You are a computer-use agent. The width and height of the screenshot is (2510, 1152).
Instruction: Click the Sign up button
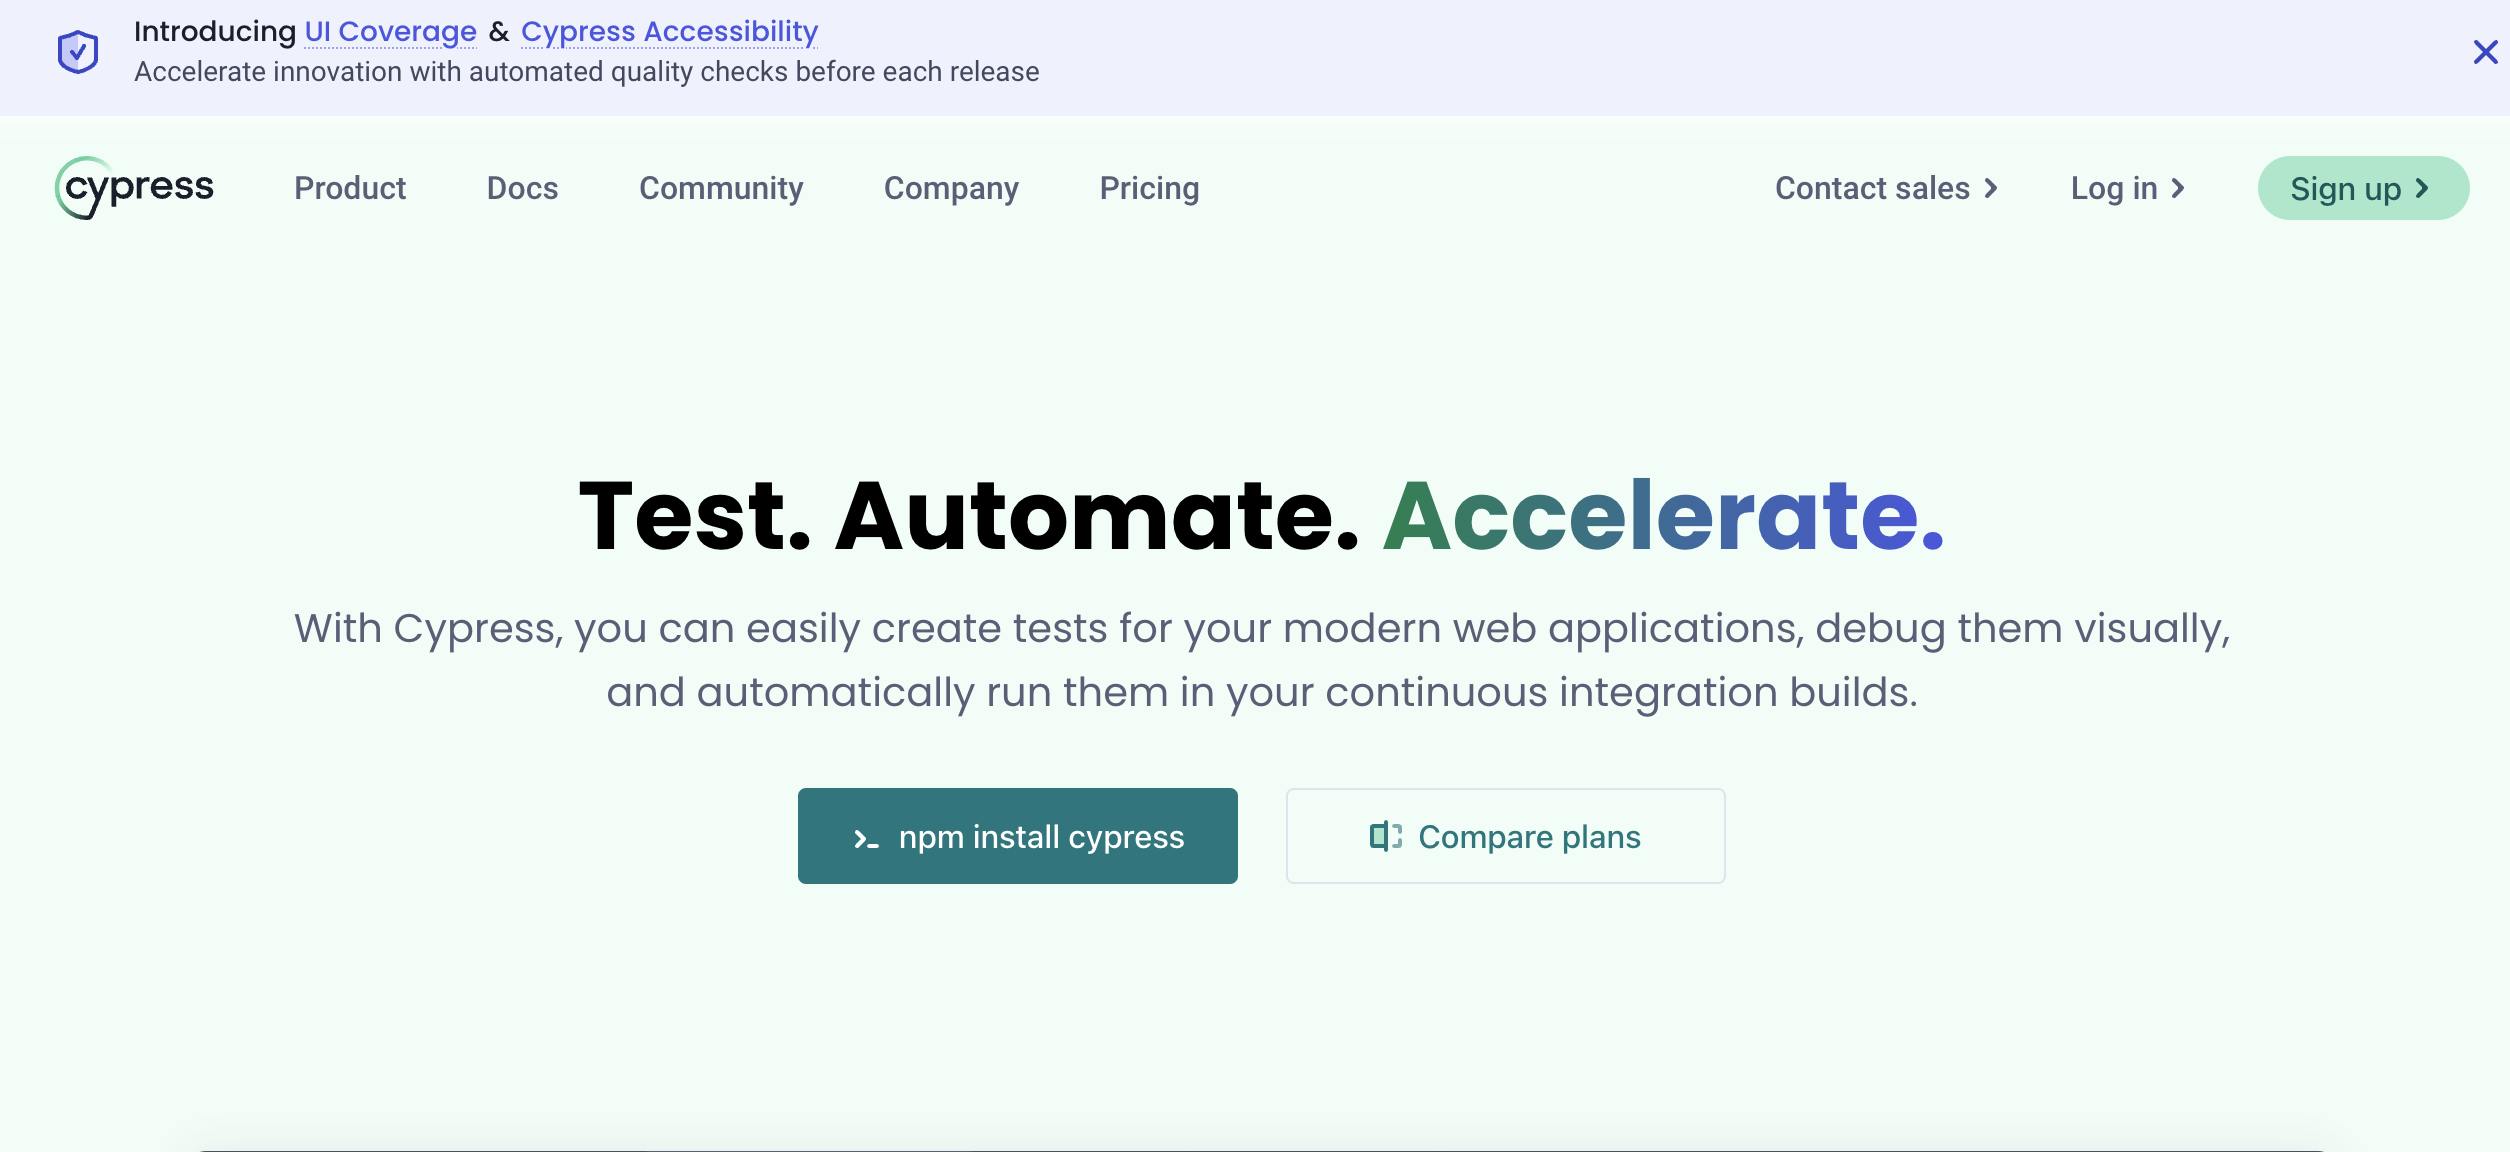[x=2363, y=187]
